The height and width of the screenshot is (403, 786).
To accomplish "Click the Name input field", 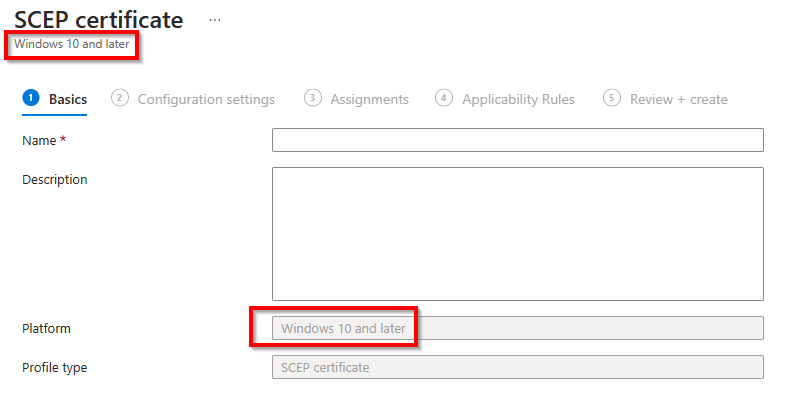I will [518, 140].
